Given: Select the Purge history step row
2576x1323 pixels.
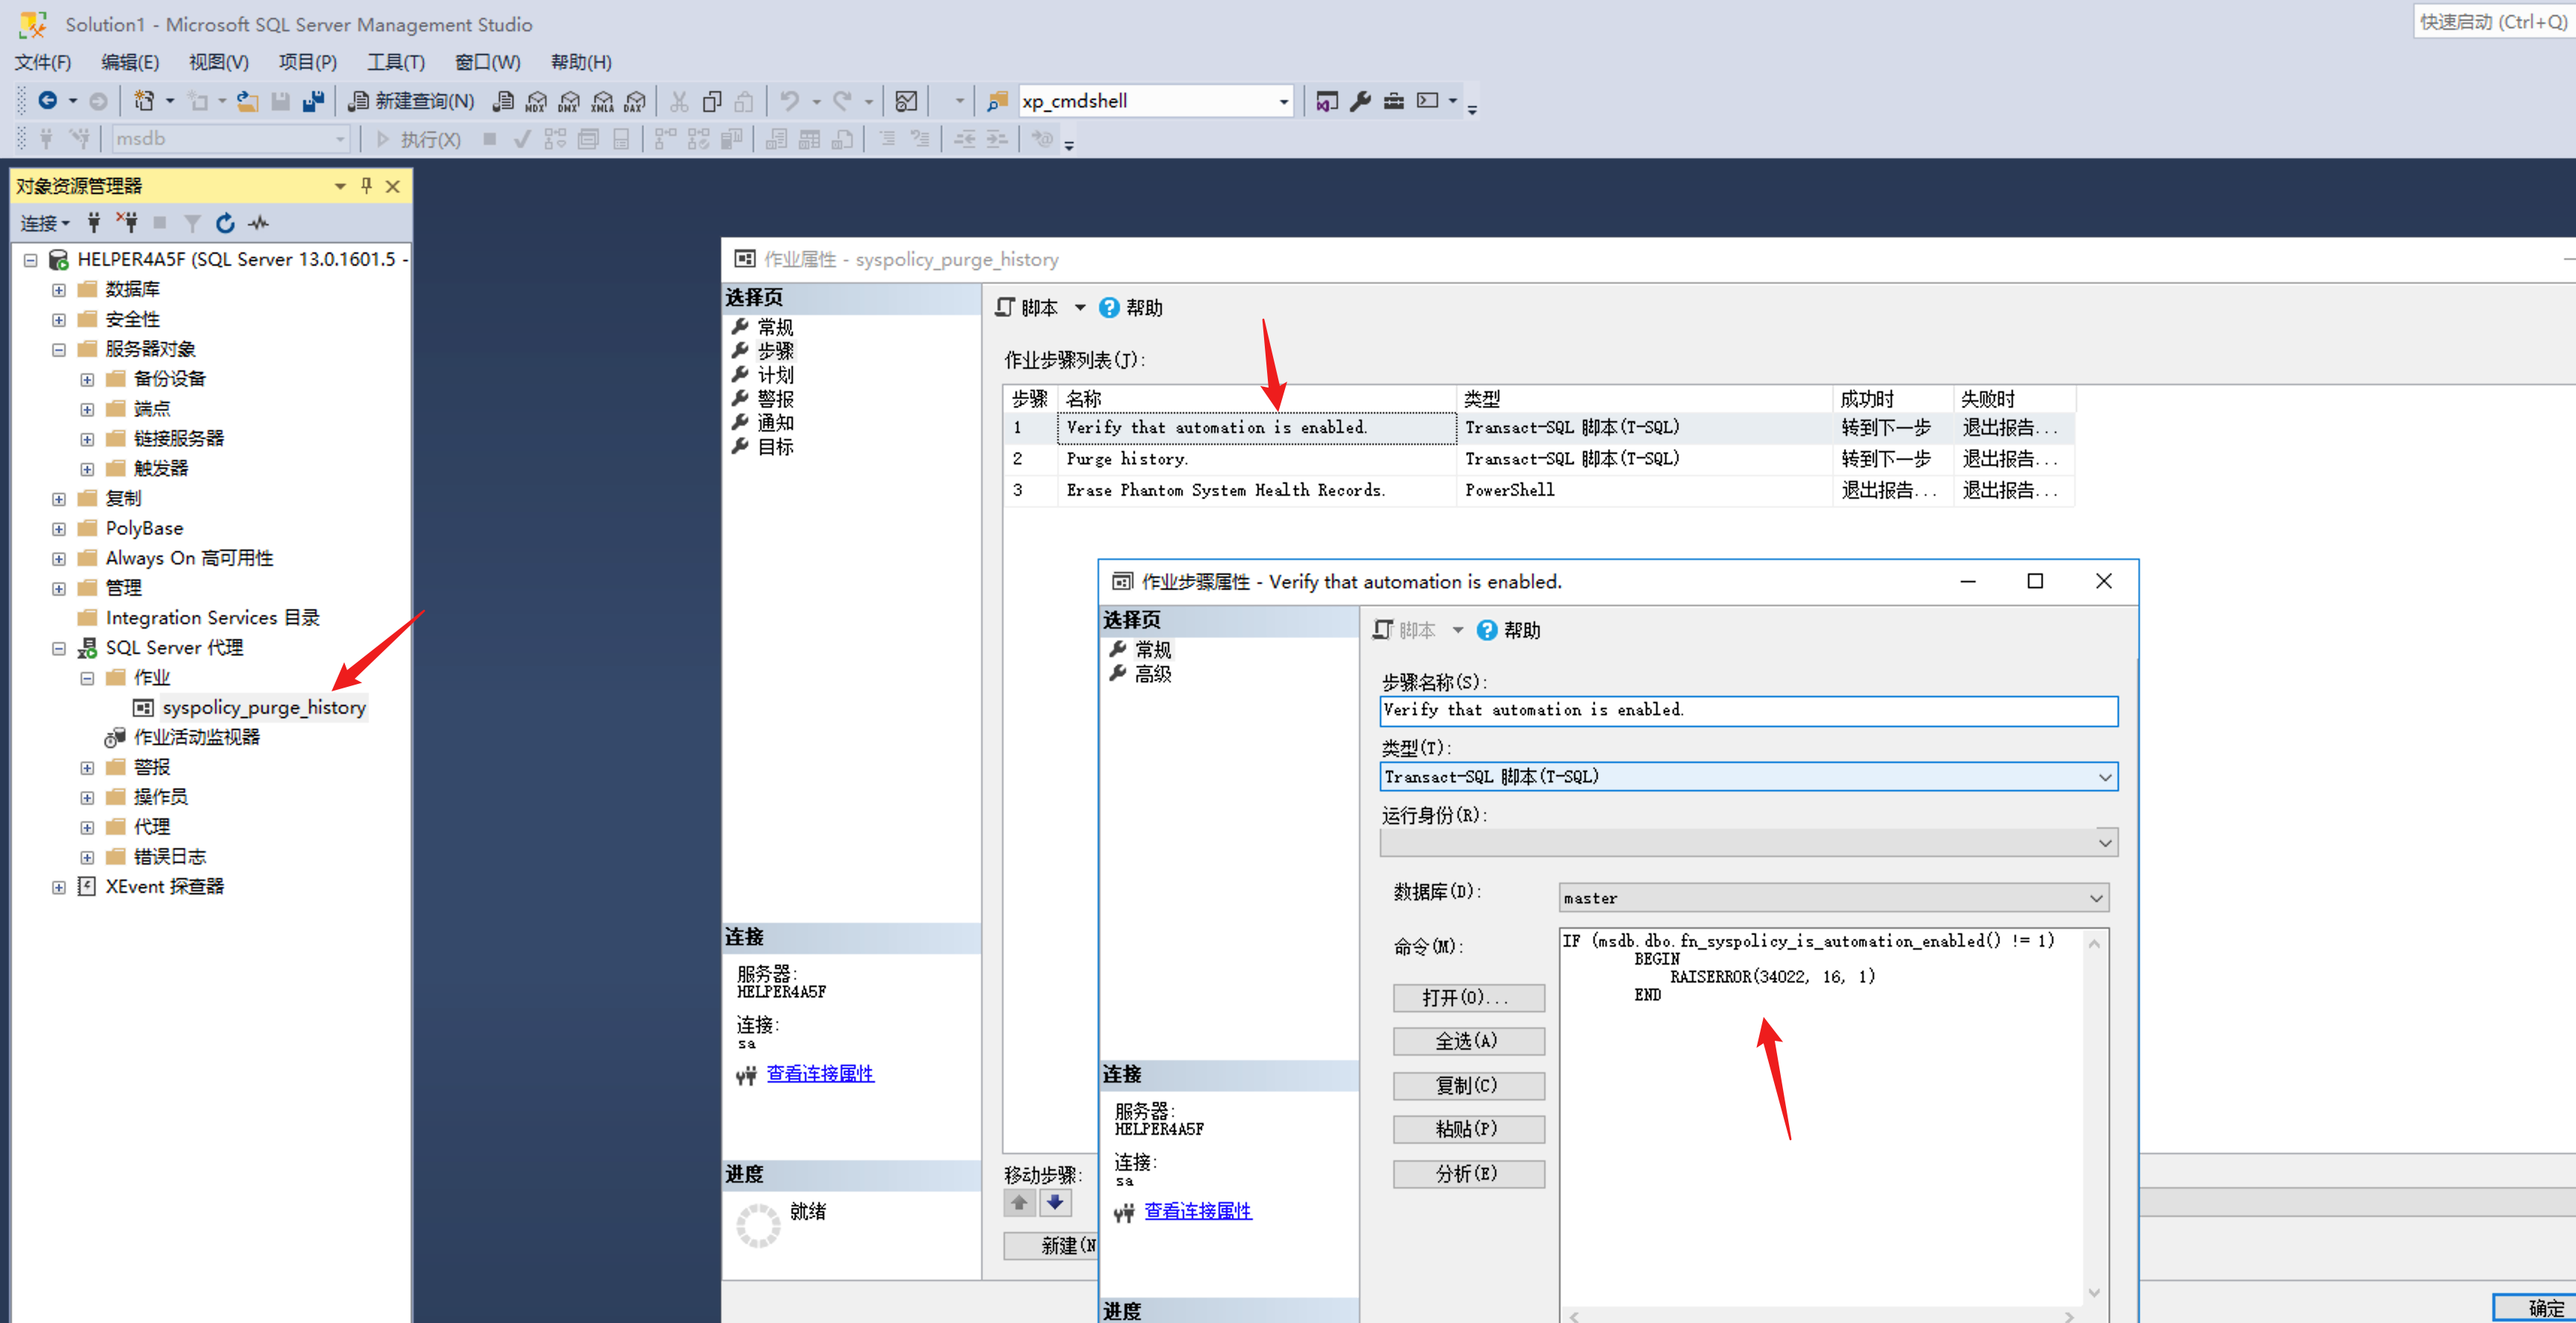Looking at the screenshot, I should pyautogui.click(x=1127, y=459).
